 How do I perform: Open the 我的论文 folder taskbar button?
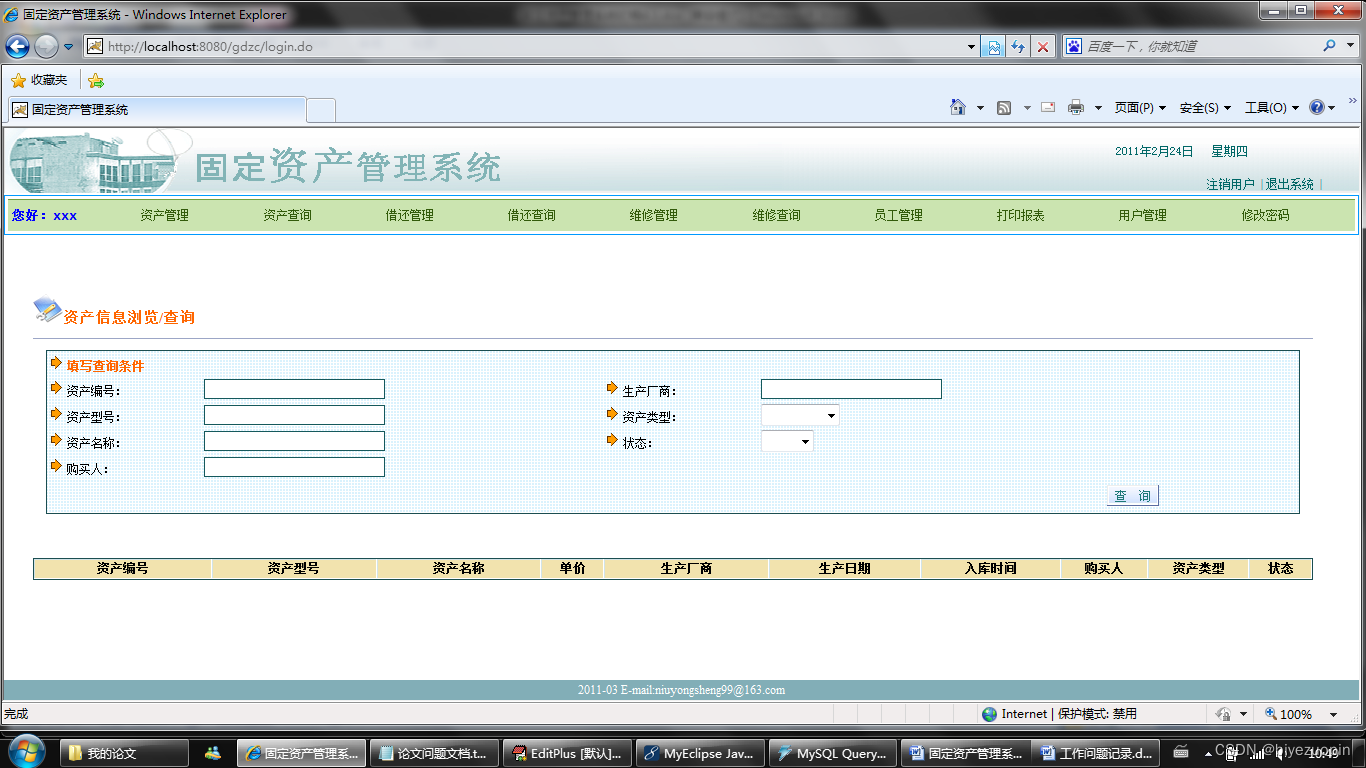[x=124, y=753]
